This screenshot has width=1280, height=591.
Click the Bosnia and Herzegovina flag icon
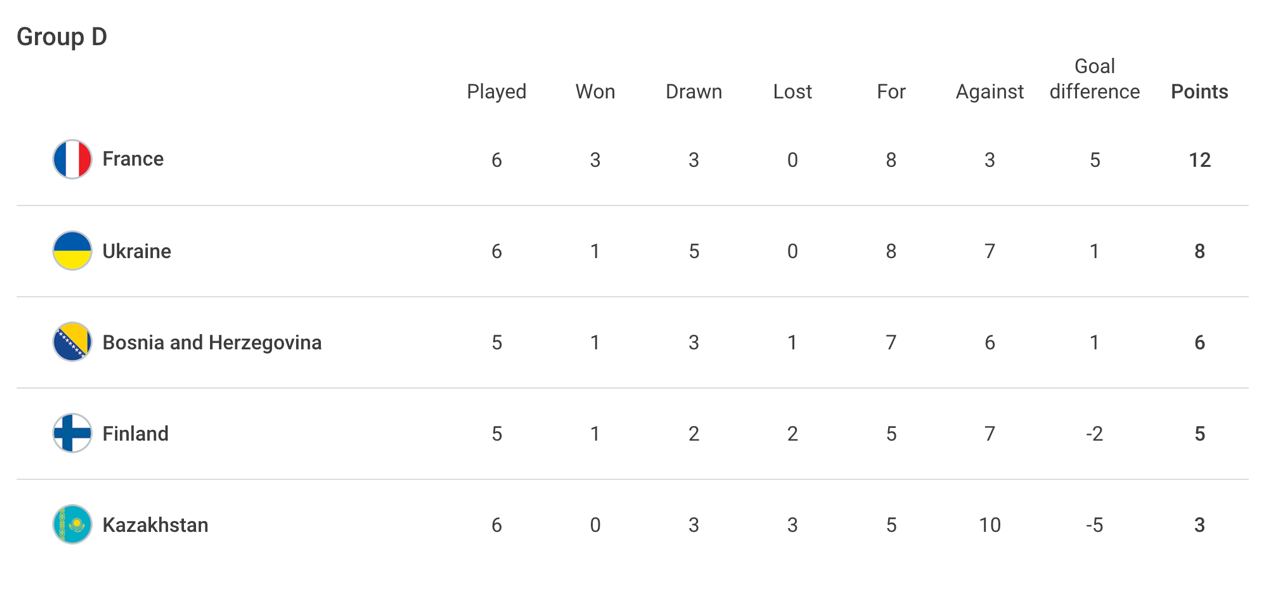point(72,342)
